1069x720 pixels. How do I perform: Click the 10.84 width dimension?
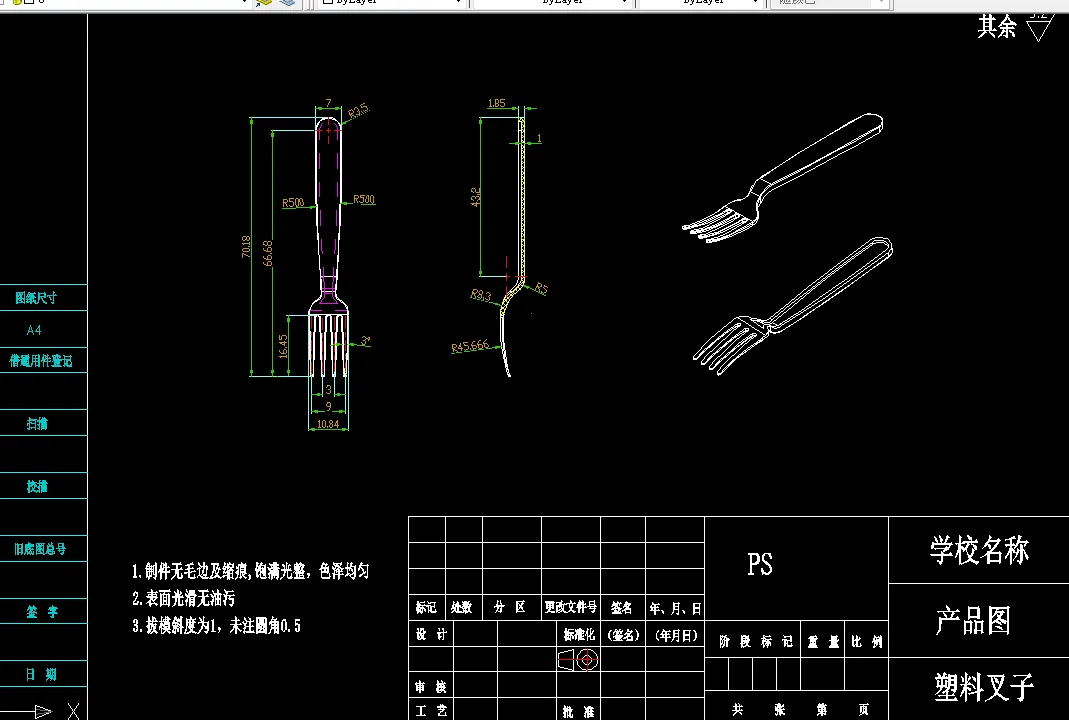[328, 424]
